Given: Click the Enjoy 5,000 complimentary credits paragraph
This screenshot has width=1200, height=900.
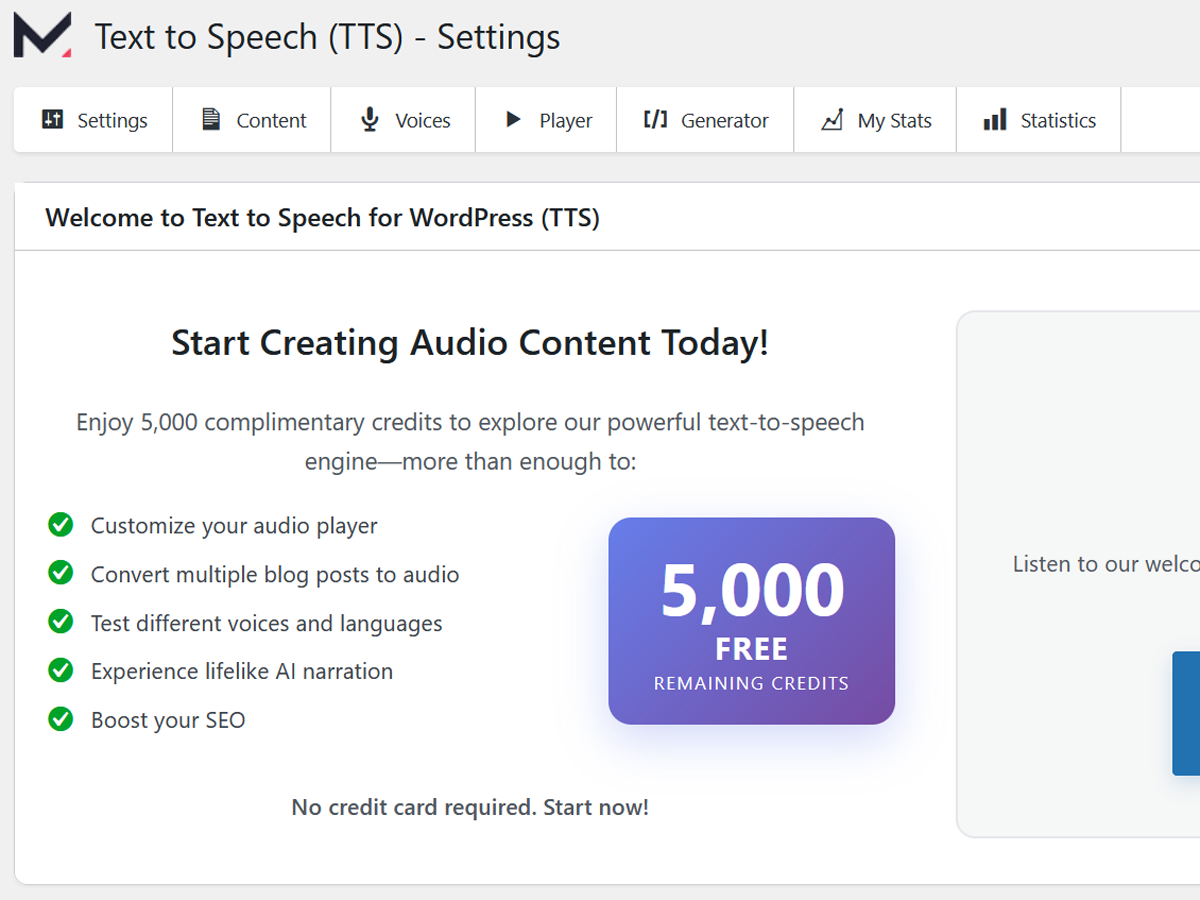Looking at the screenshot, I should (x=470, y=442).
